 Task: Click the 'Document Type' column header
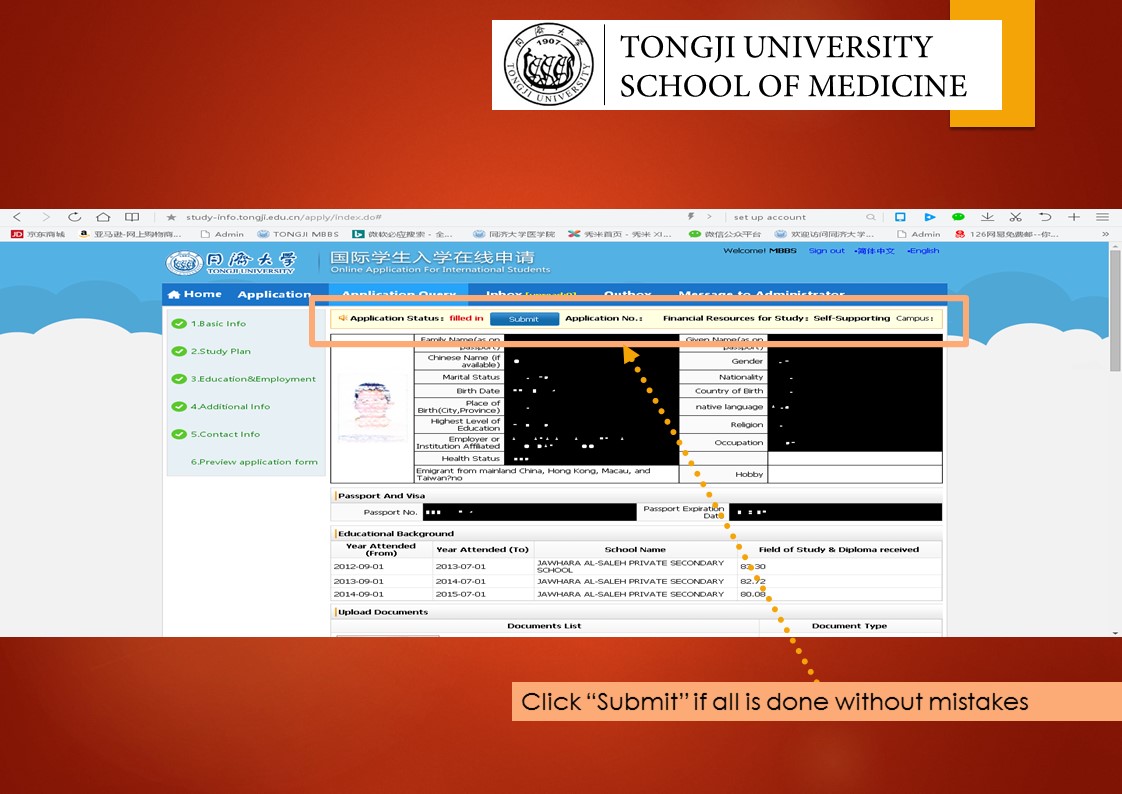[x=849, y=626]
